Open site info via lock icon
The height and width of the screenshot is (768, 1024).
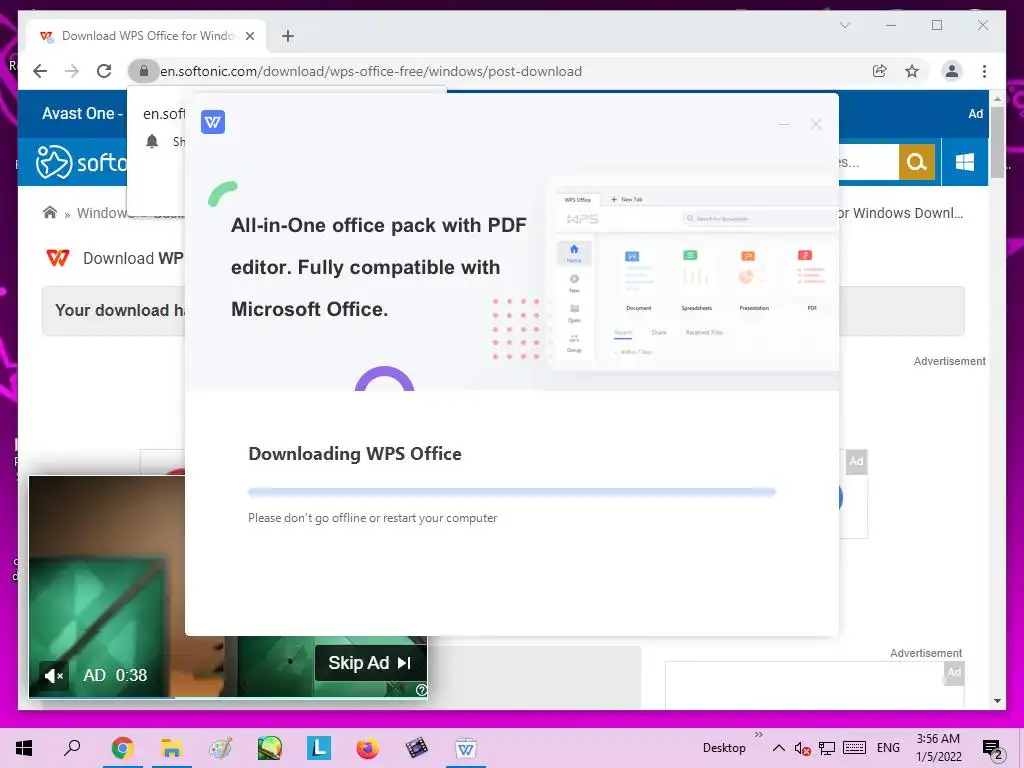[x=144, y=71]
